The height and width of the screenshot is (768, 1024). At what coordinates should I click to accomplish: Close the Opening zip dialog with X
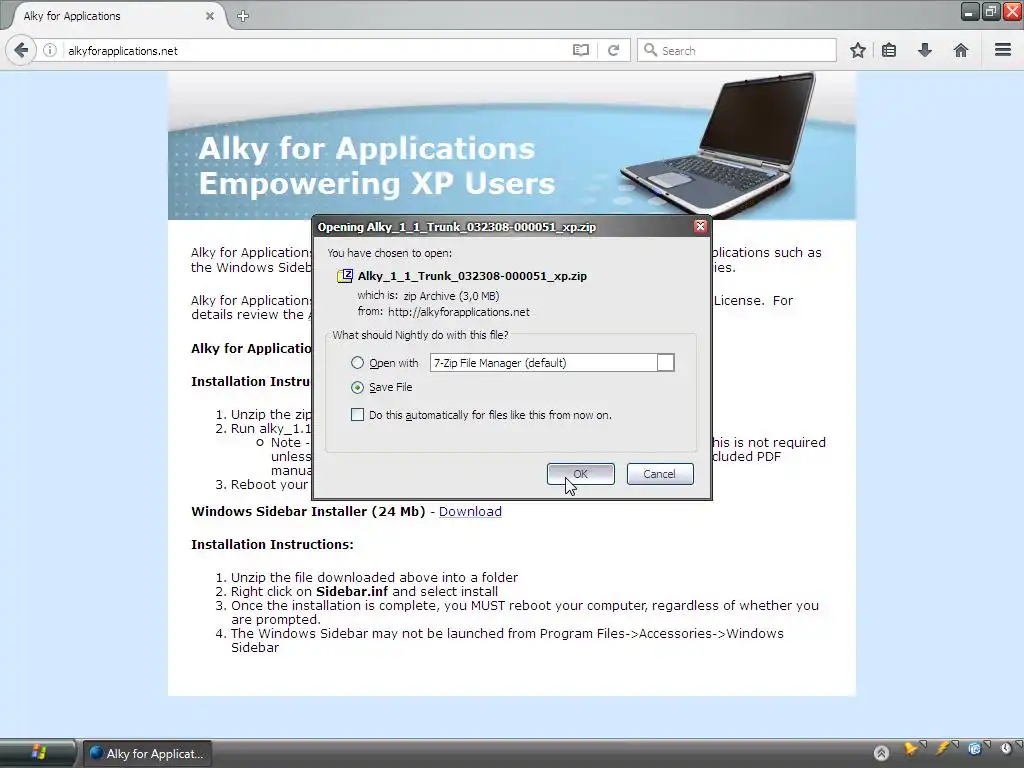(701, 227)
